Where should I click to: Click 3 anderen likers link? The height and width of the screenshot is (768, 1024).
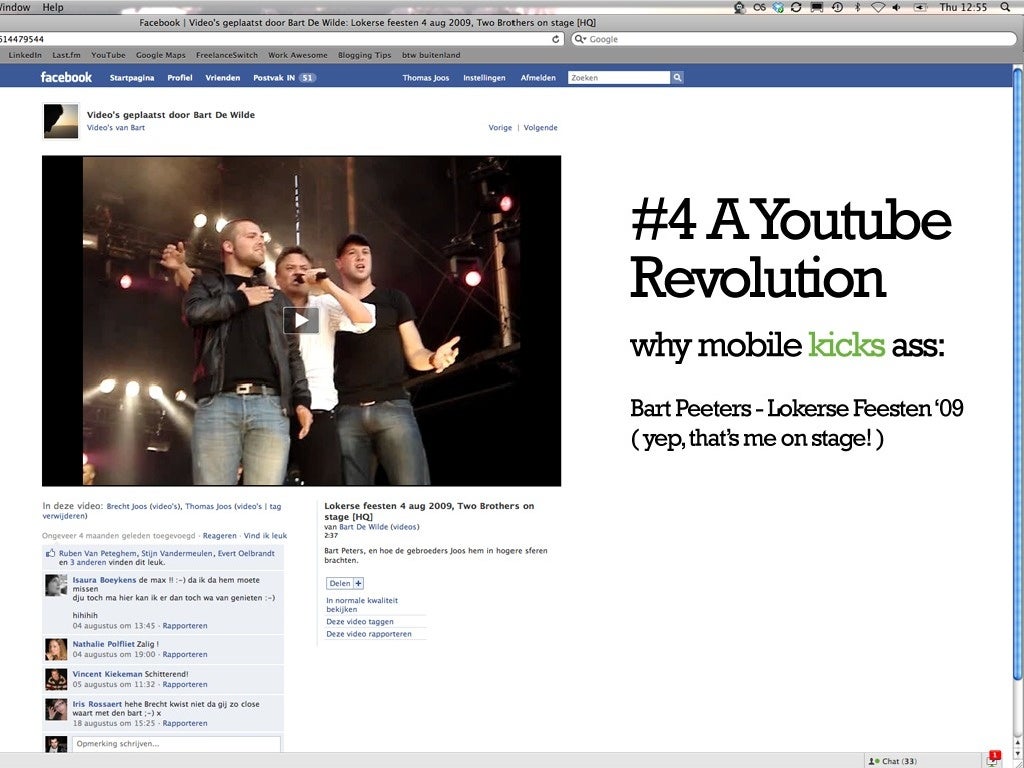point(88,562)
